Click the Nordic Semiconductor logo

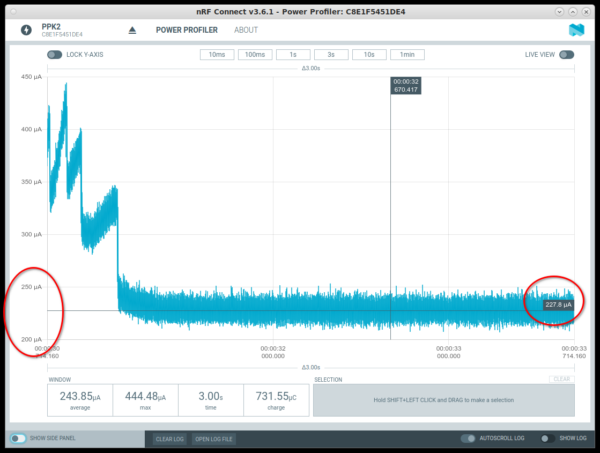576,30
